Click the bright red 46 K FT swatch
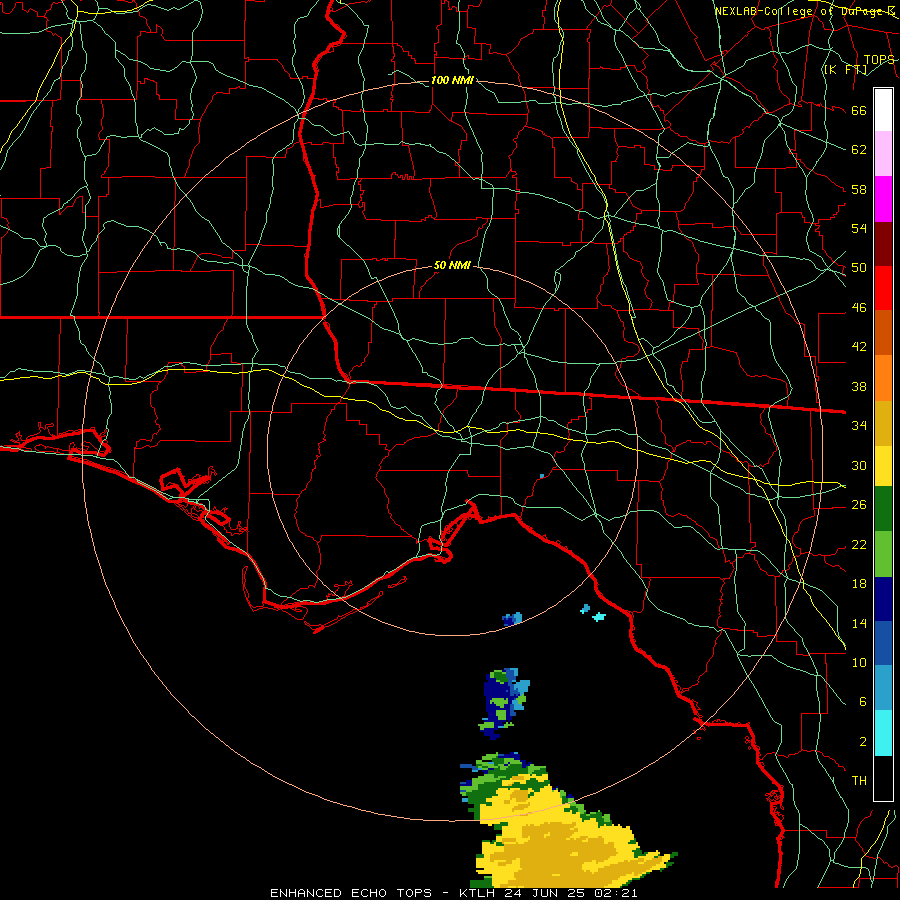Screen dimensions: 900x900 883,288
